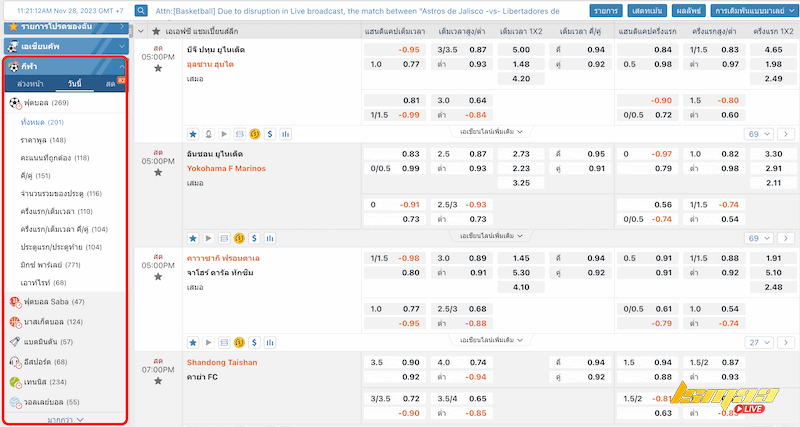Play live stream for BG Pathum match

pos(223,134)
